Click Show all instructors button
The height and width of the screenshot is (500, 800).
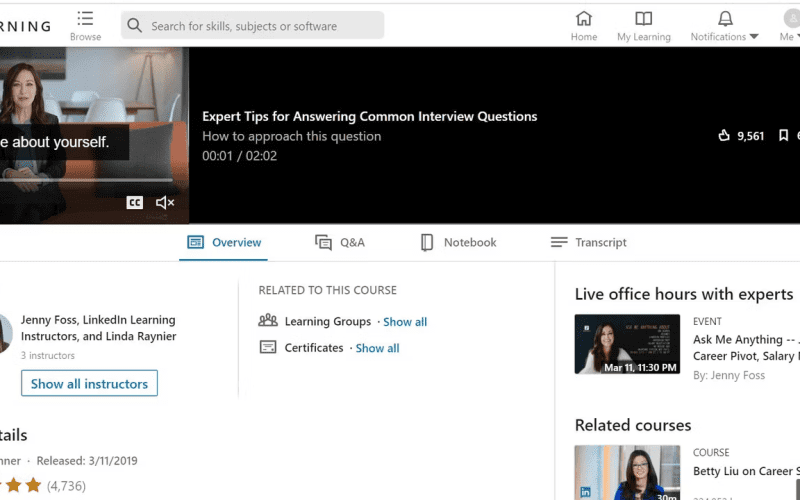click(x=89, y=383)
